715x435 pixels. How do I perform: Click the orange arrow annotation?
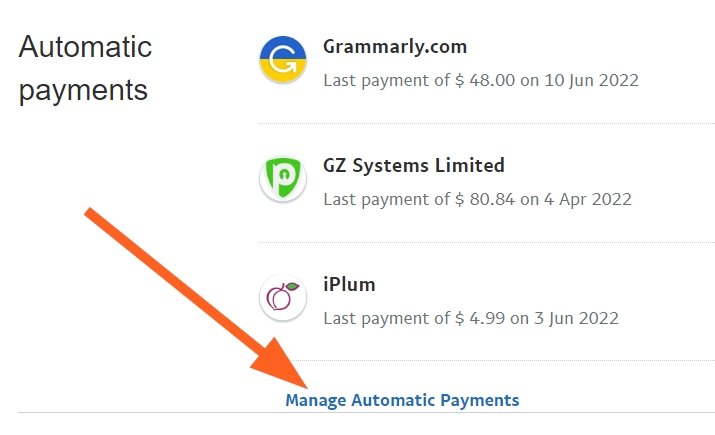(x=196, y=298)
